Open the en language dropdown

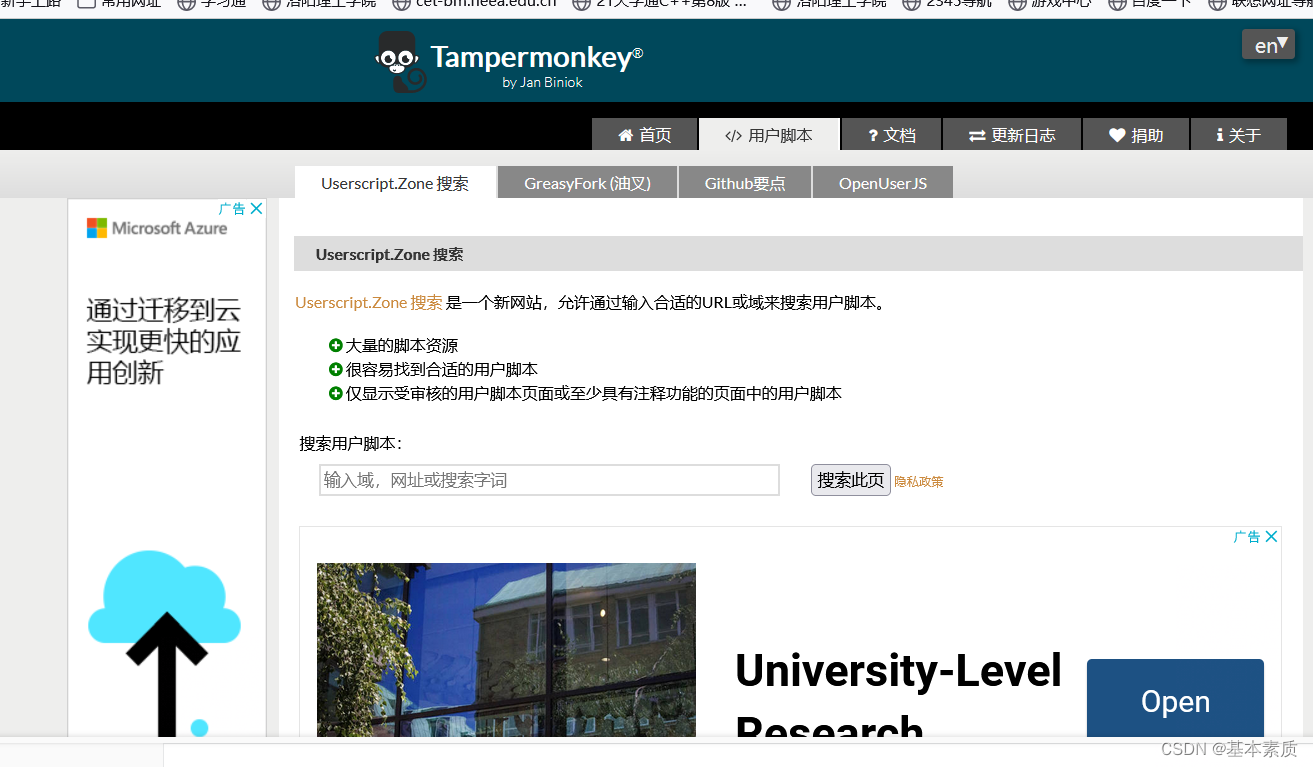click(x=1268, y=45)
